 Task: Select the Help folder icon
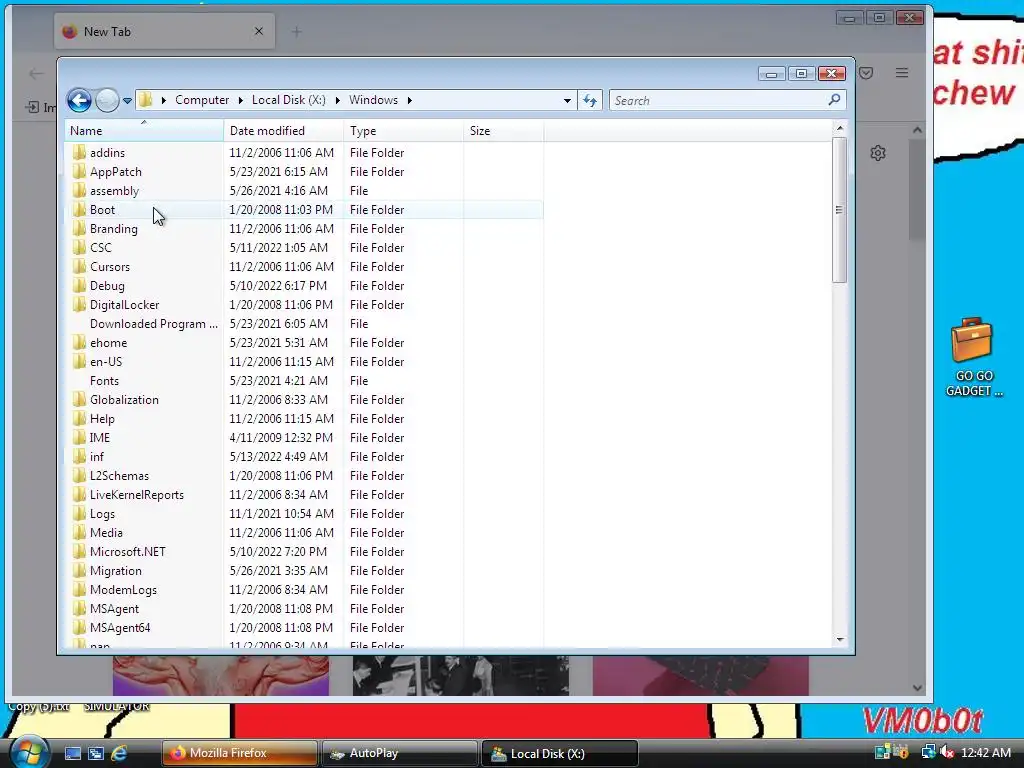[x=79, y=418]
